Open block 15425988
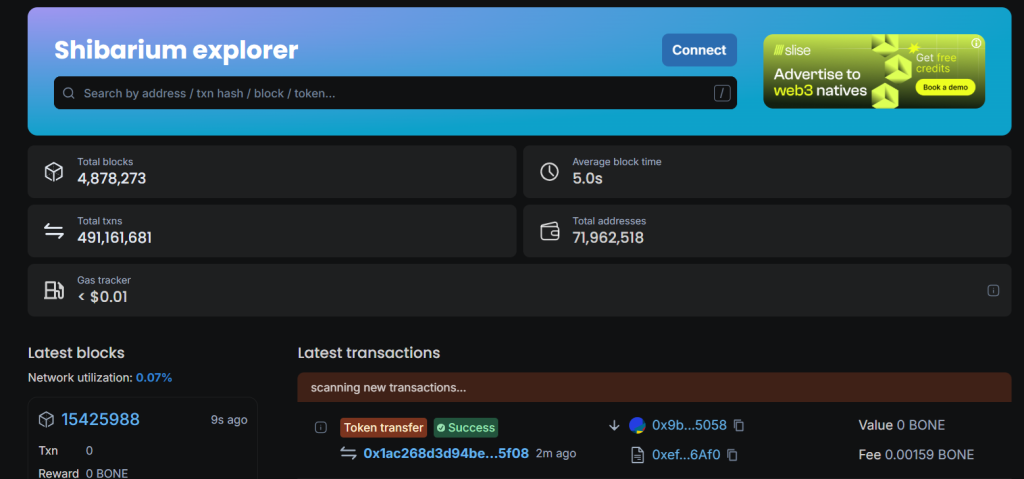 tap(101, 420)
